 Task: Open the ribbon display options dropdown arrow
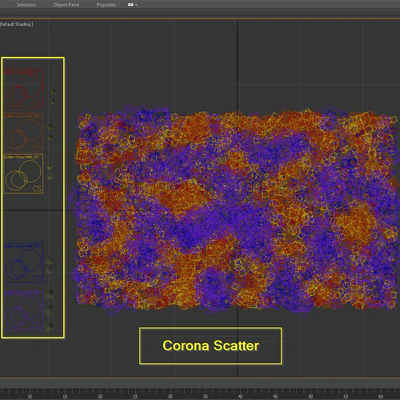tap(136, 5)
